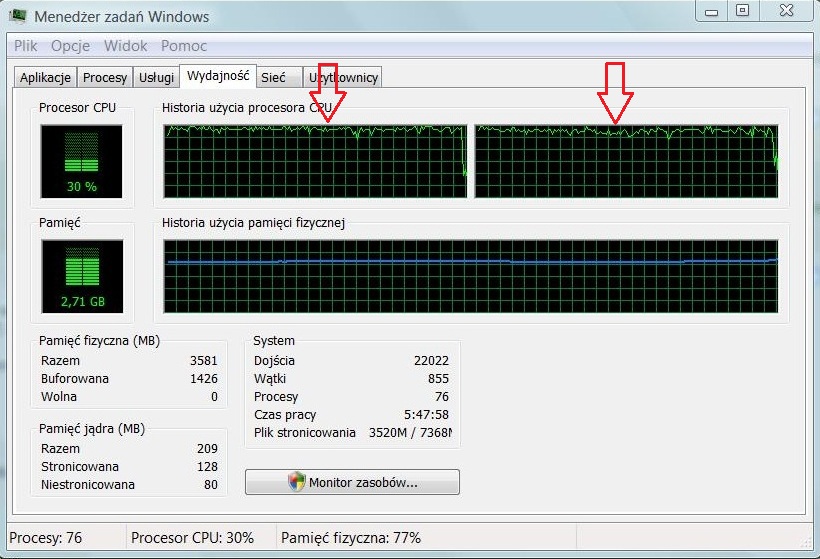Click the Dojścia value 22022
The width and height of the screenshot is (820, 559).
pyautogui.click(x=431, y=361)
